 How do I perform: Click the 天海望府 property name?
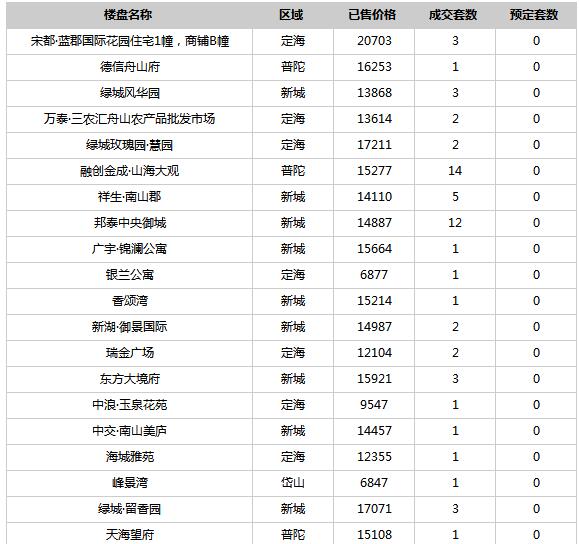coord(130,535)
